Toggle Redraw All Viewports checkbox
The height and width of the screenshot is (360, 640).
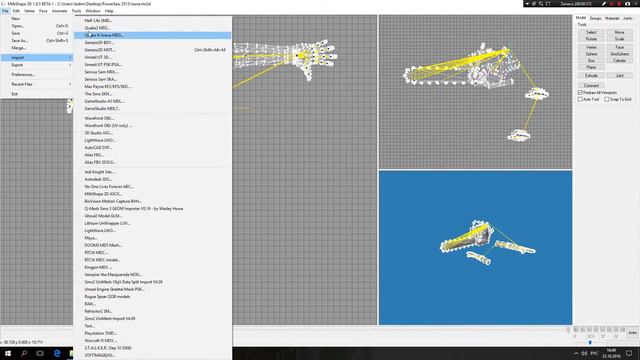tap(580, 93)
